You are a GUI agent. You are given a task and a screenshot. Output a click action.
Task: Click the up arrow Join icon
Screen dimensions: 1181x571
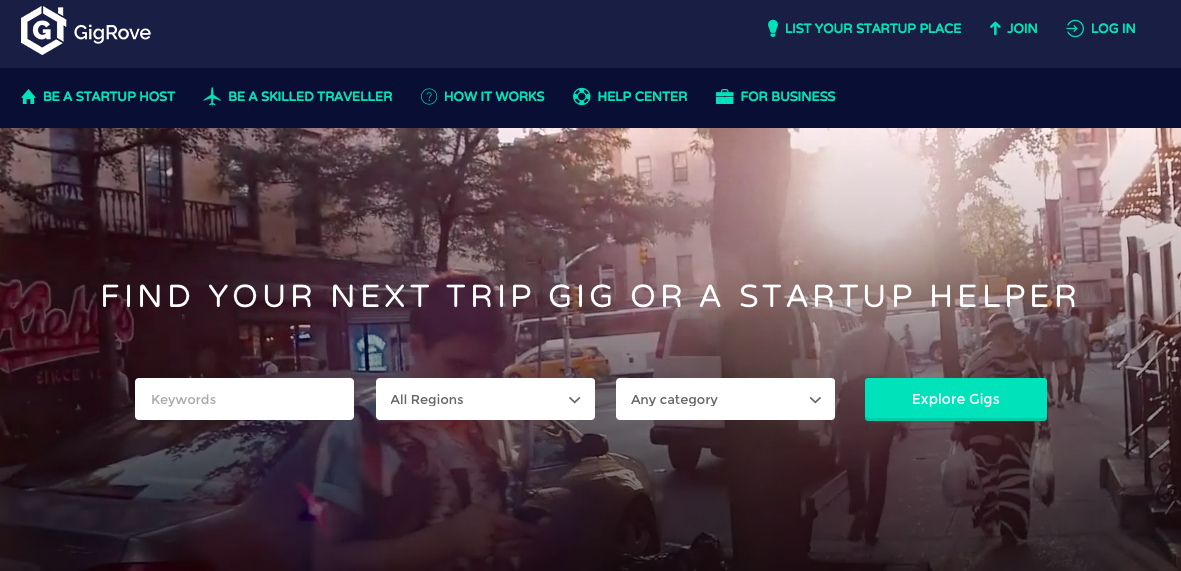coord(995,29)
